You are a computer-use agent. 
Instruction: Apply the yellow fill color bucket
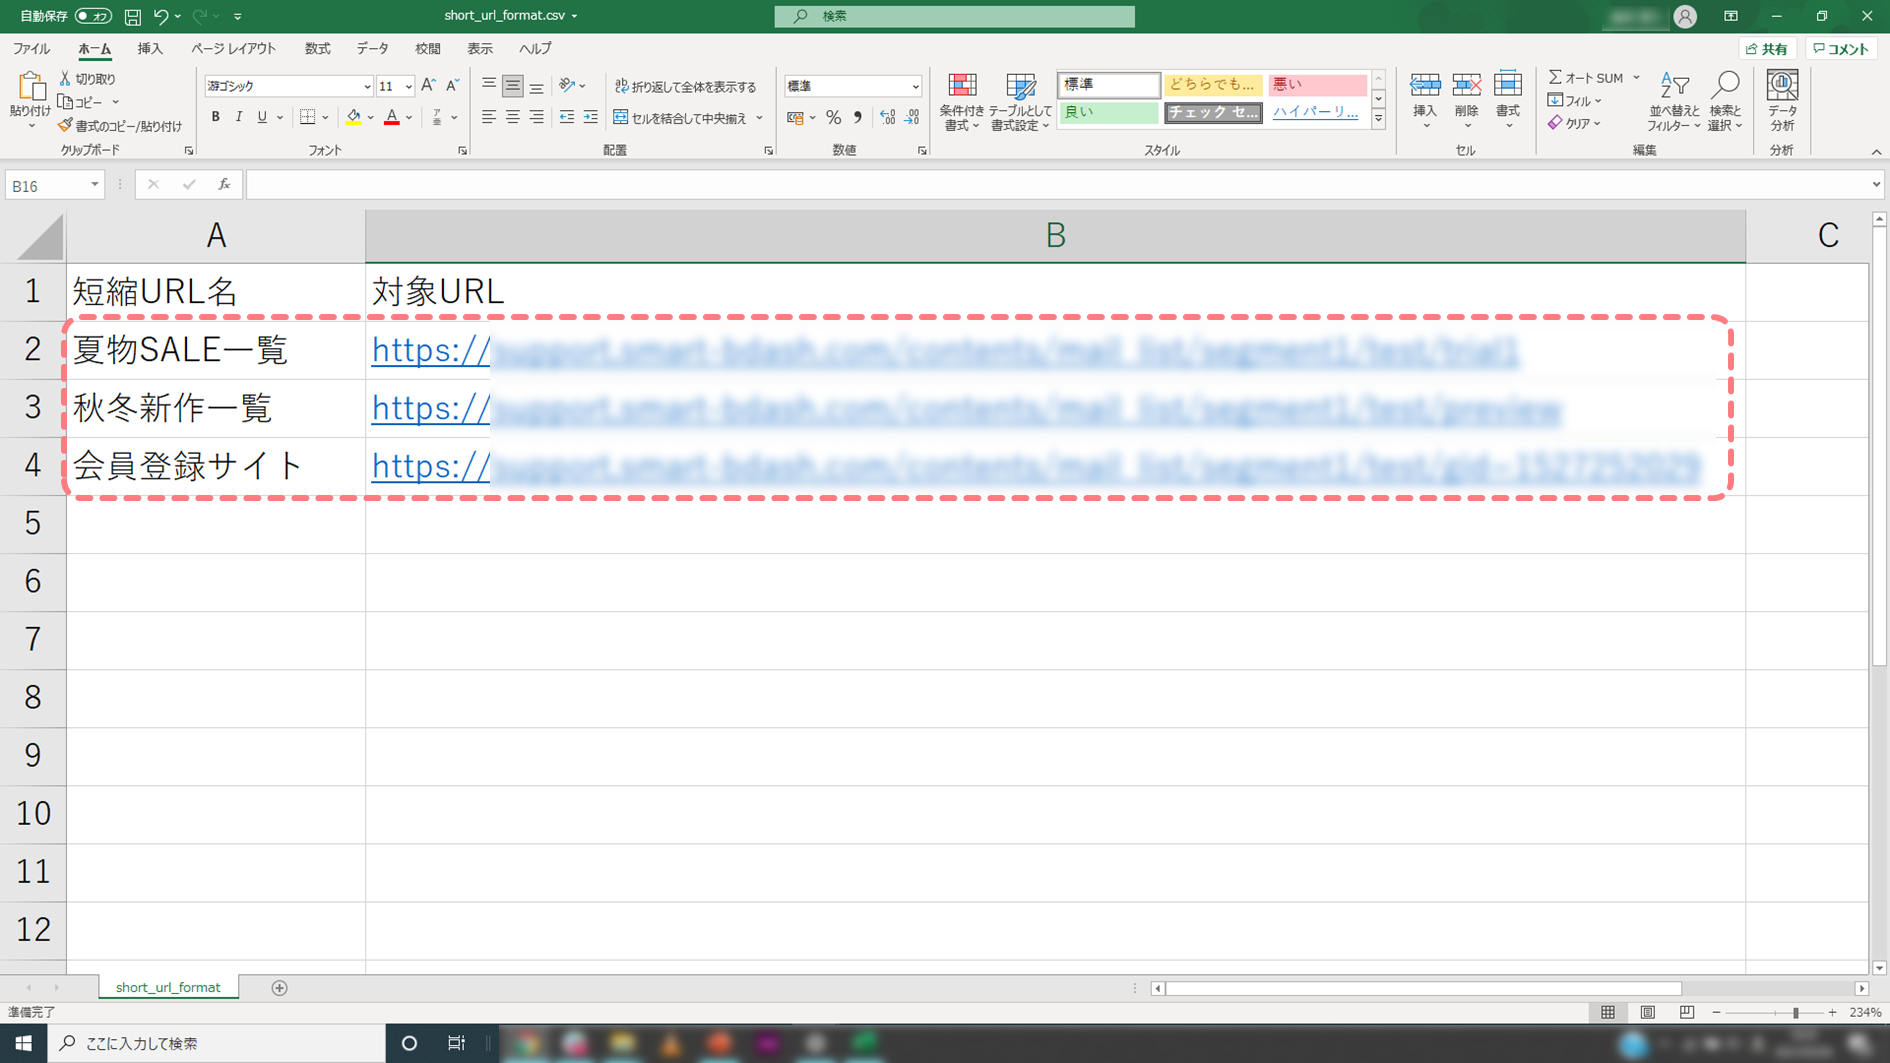pyautogui.click(x=353, y=117)
